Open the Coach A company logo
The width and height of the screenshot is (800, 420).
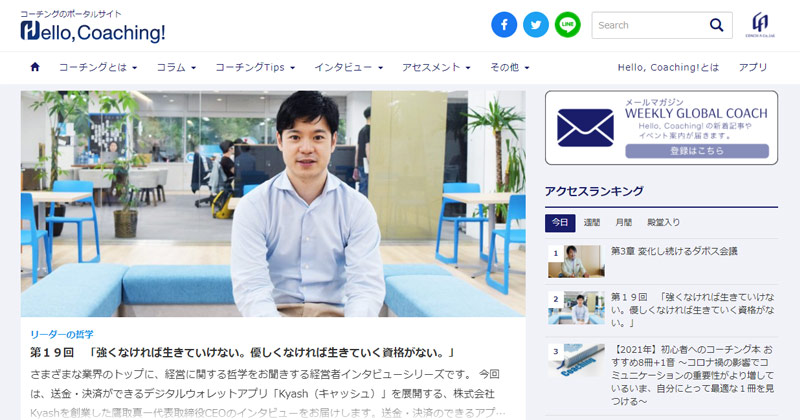tap(760, 25)
